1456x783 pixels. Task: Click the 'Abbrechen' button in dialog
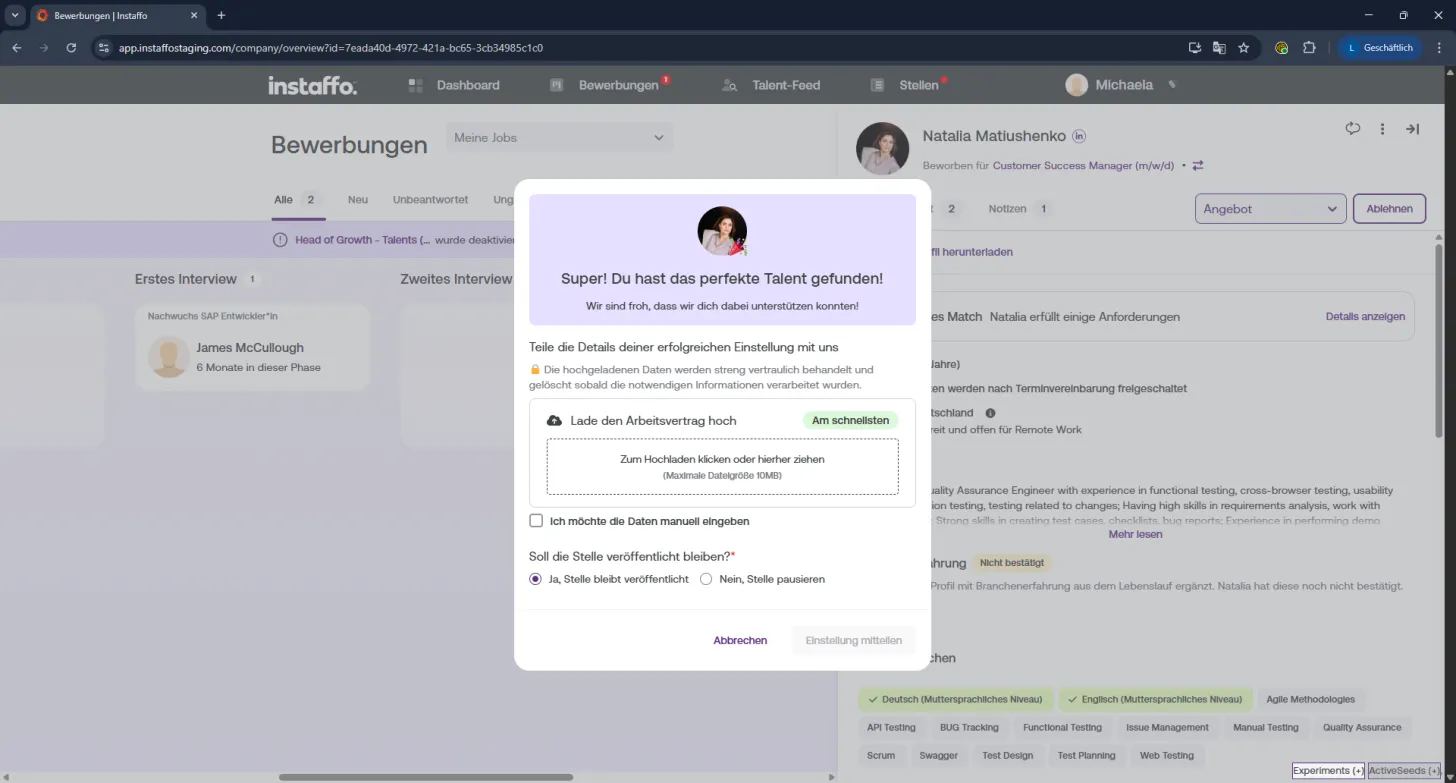740,640
